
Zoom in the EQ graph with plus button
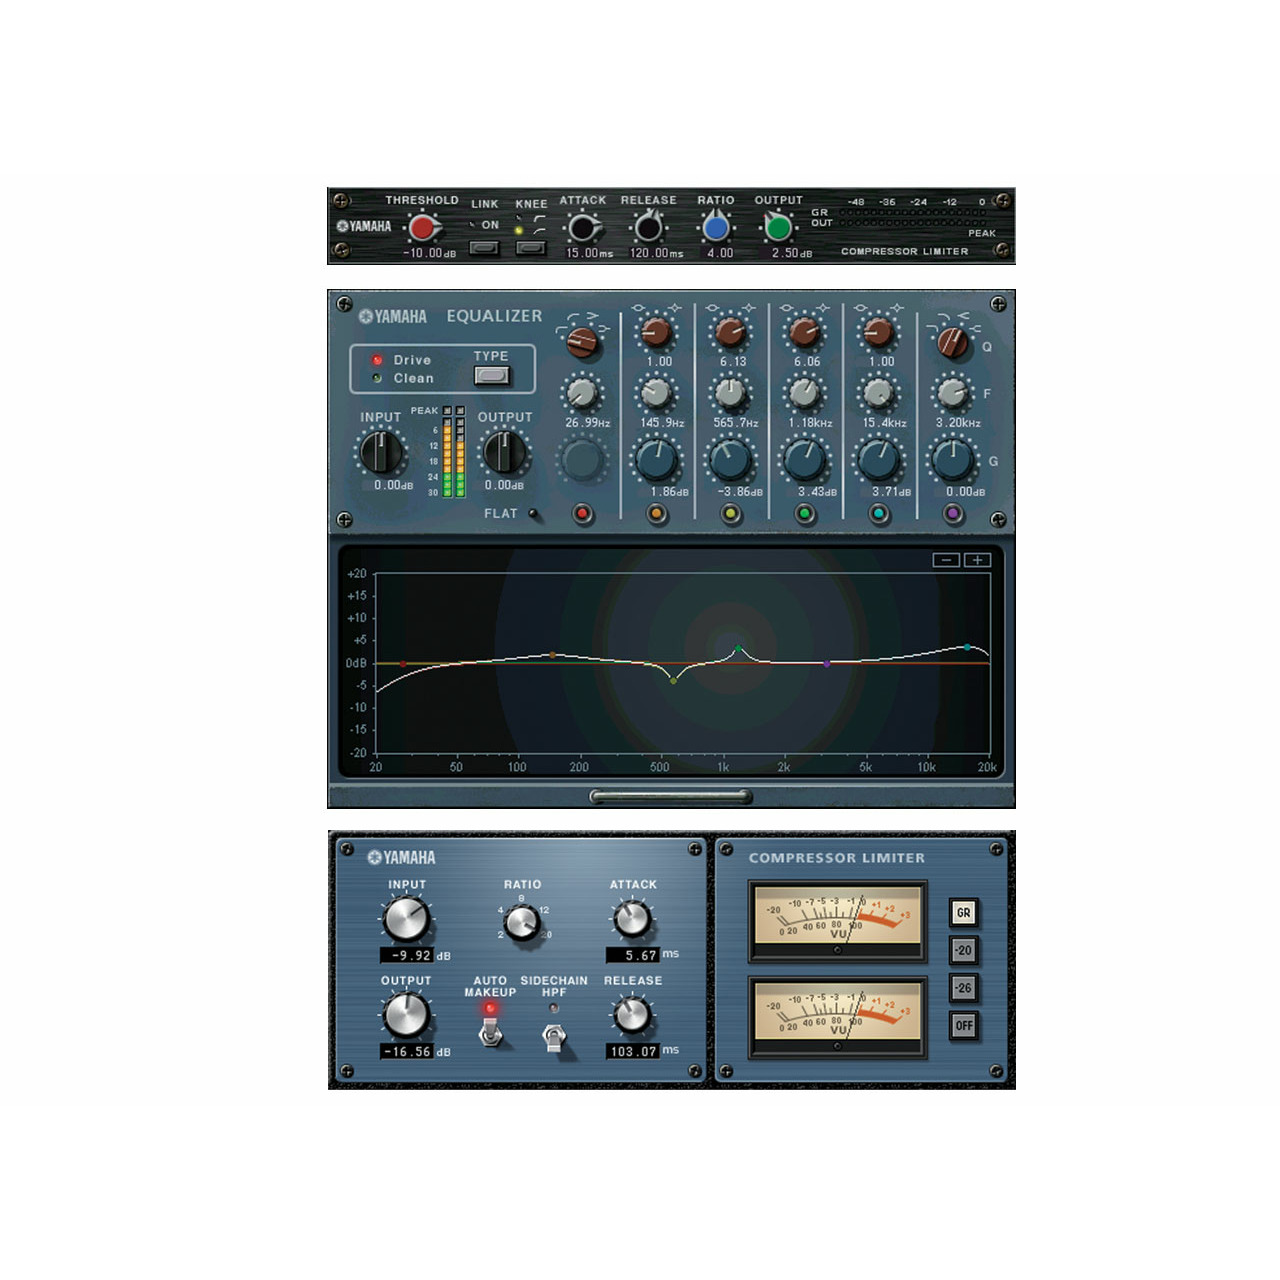[x=977, y=560]
